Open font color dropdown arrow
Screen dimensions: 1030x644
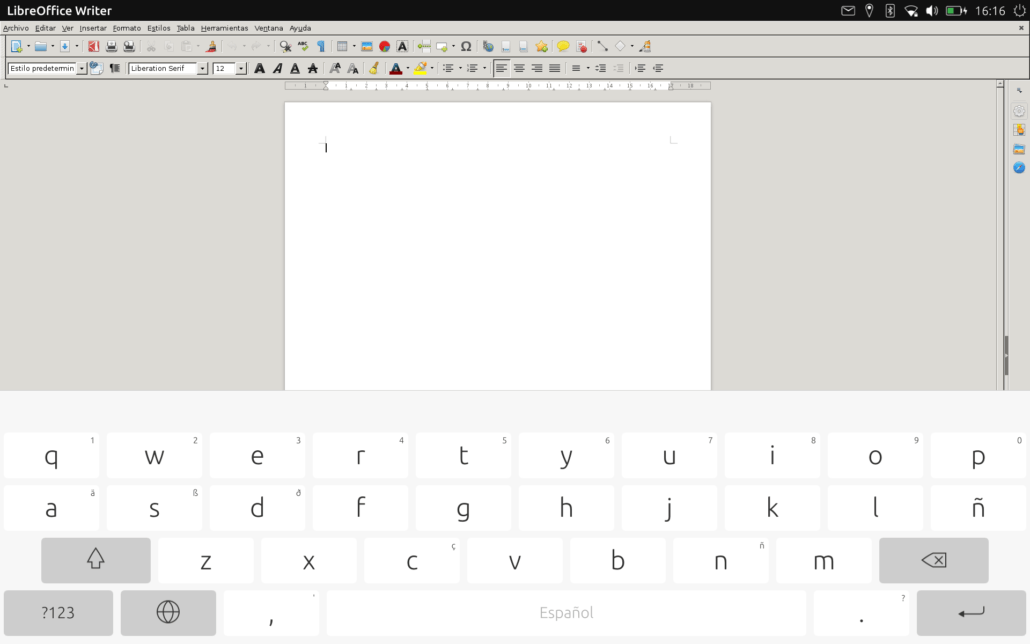[x=407, y=68]
